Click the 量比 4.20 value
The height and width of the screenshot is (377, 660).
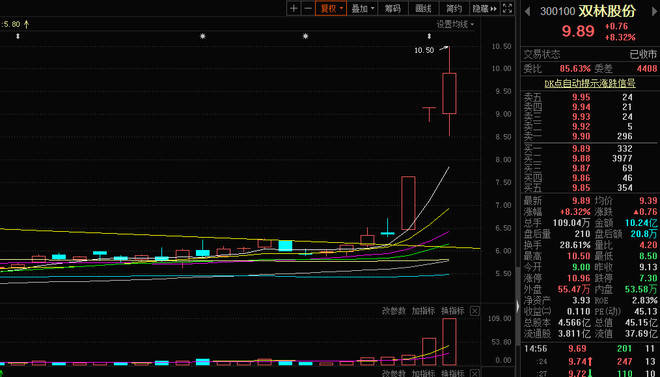coord(648,245)
